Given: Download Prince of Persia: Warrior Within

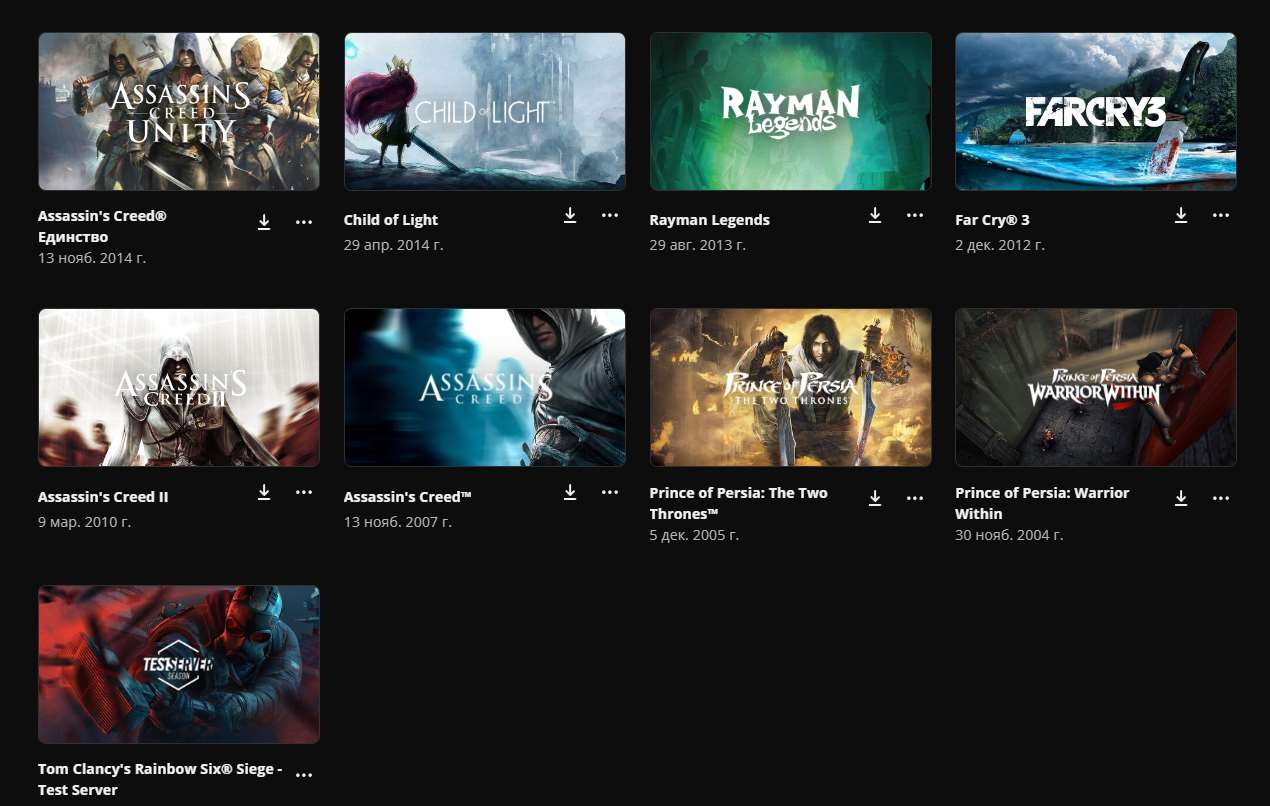Looking at the screenshot, I should (1181, 498).
